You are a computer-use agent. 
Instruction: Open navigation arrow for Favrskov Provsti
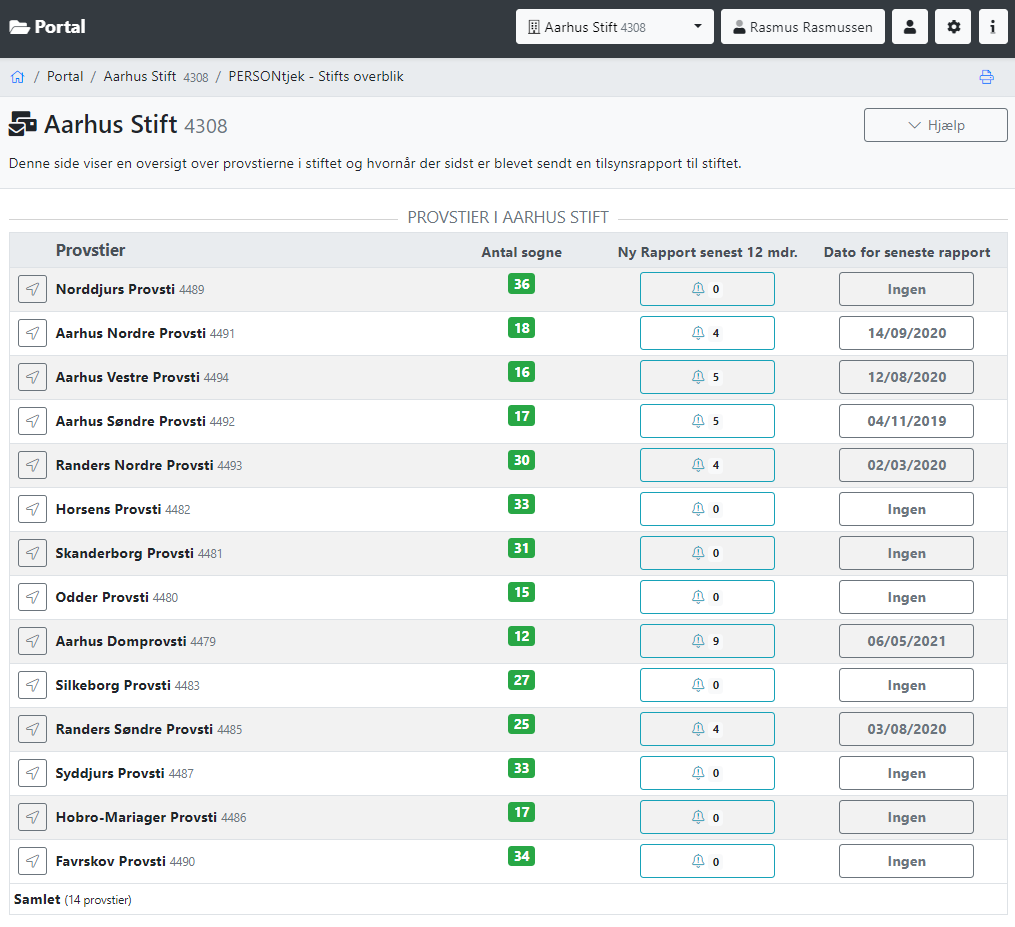click(x=32, y=861)
